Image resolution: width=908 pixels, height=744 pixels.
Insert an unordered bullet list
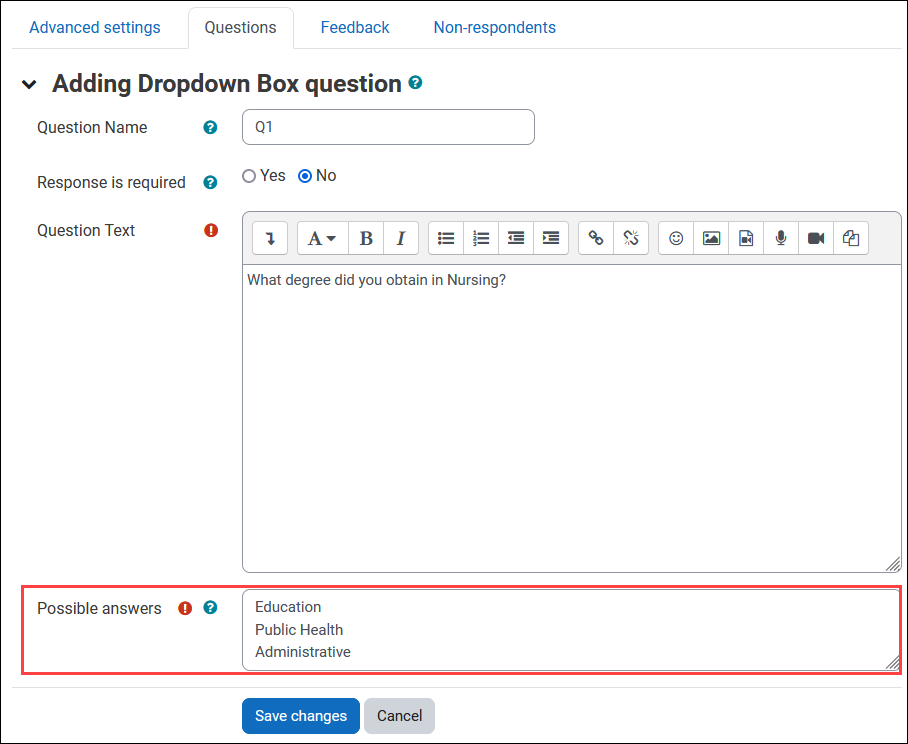coord(446,237)
